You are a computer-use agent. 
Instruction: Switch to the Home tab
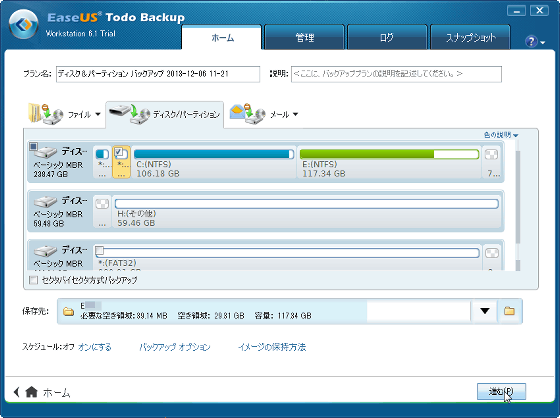point(222,37)
